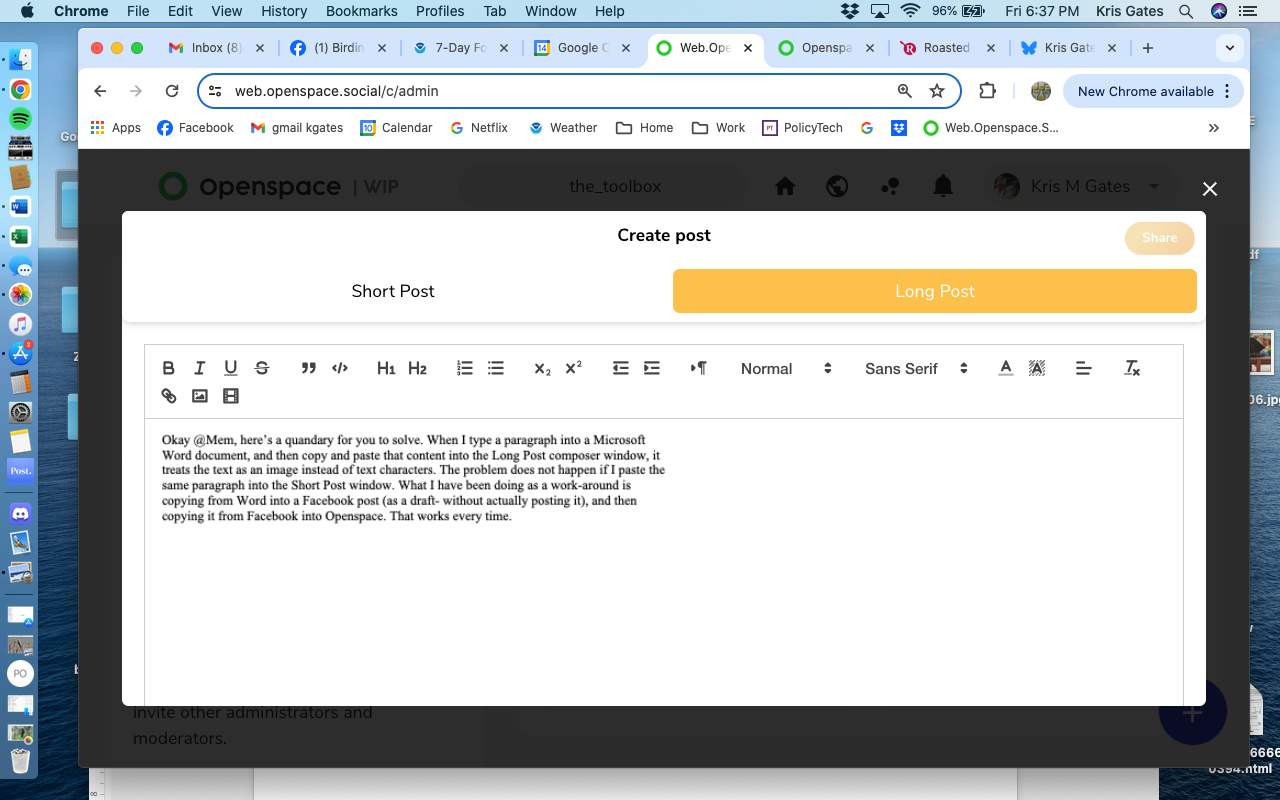Open Chrome extensions puzzle icon

[987, 91]
